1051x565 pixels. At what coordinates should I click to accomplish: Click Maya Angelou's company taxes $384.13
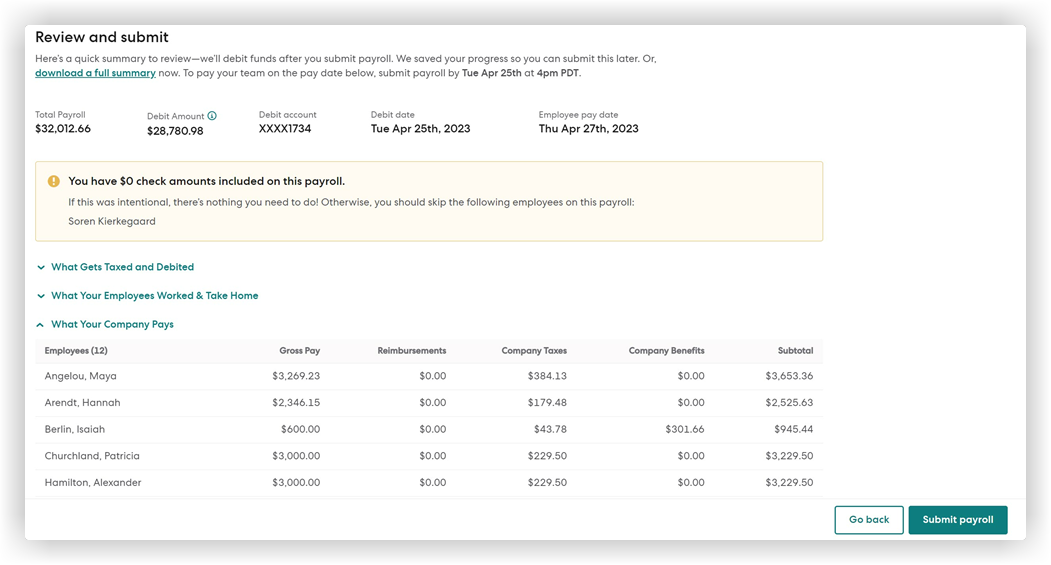(547, 376)
